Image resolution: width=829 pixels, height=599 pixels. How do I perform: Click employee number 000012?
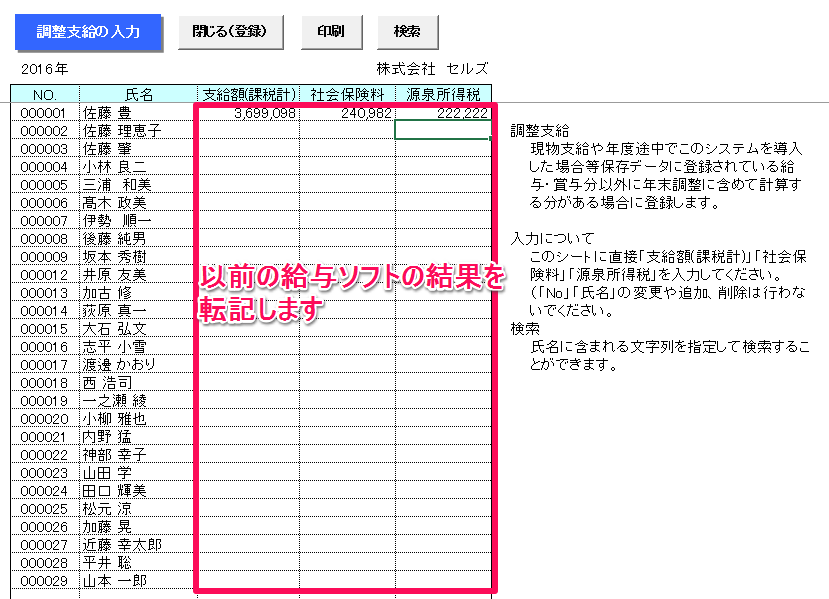pos(45,274)
